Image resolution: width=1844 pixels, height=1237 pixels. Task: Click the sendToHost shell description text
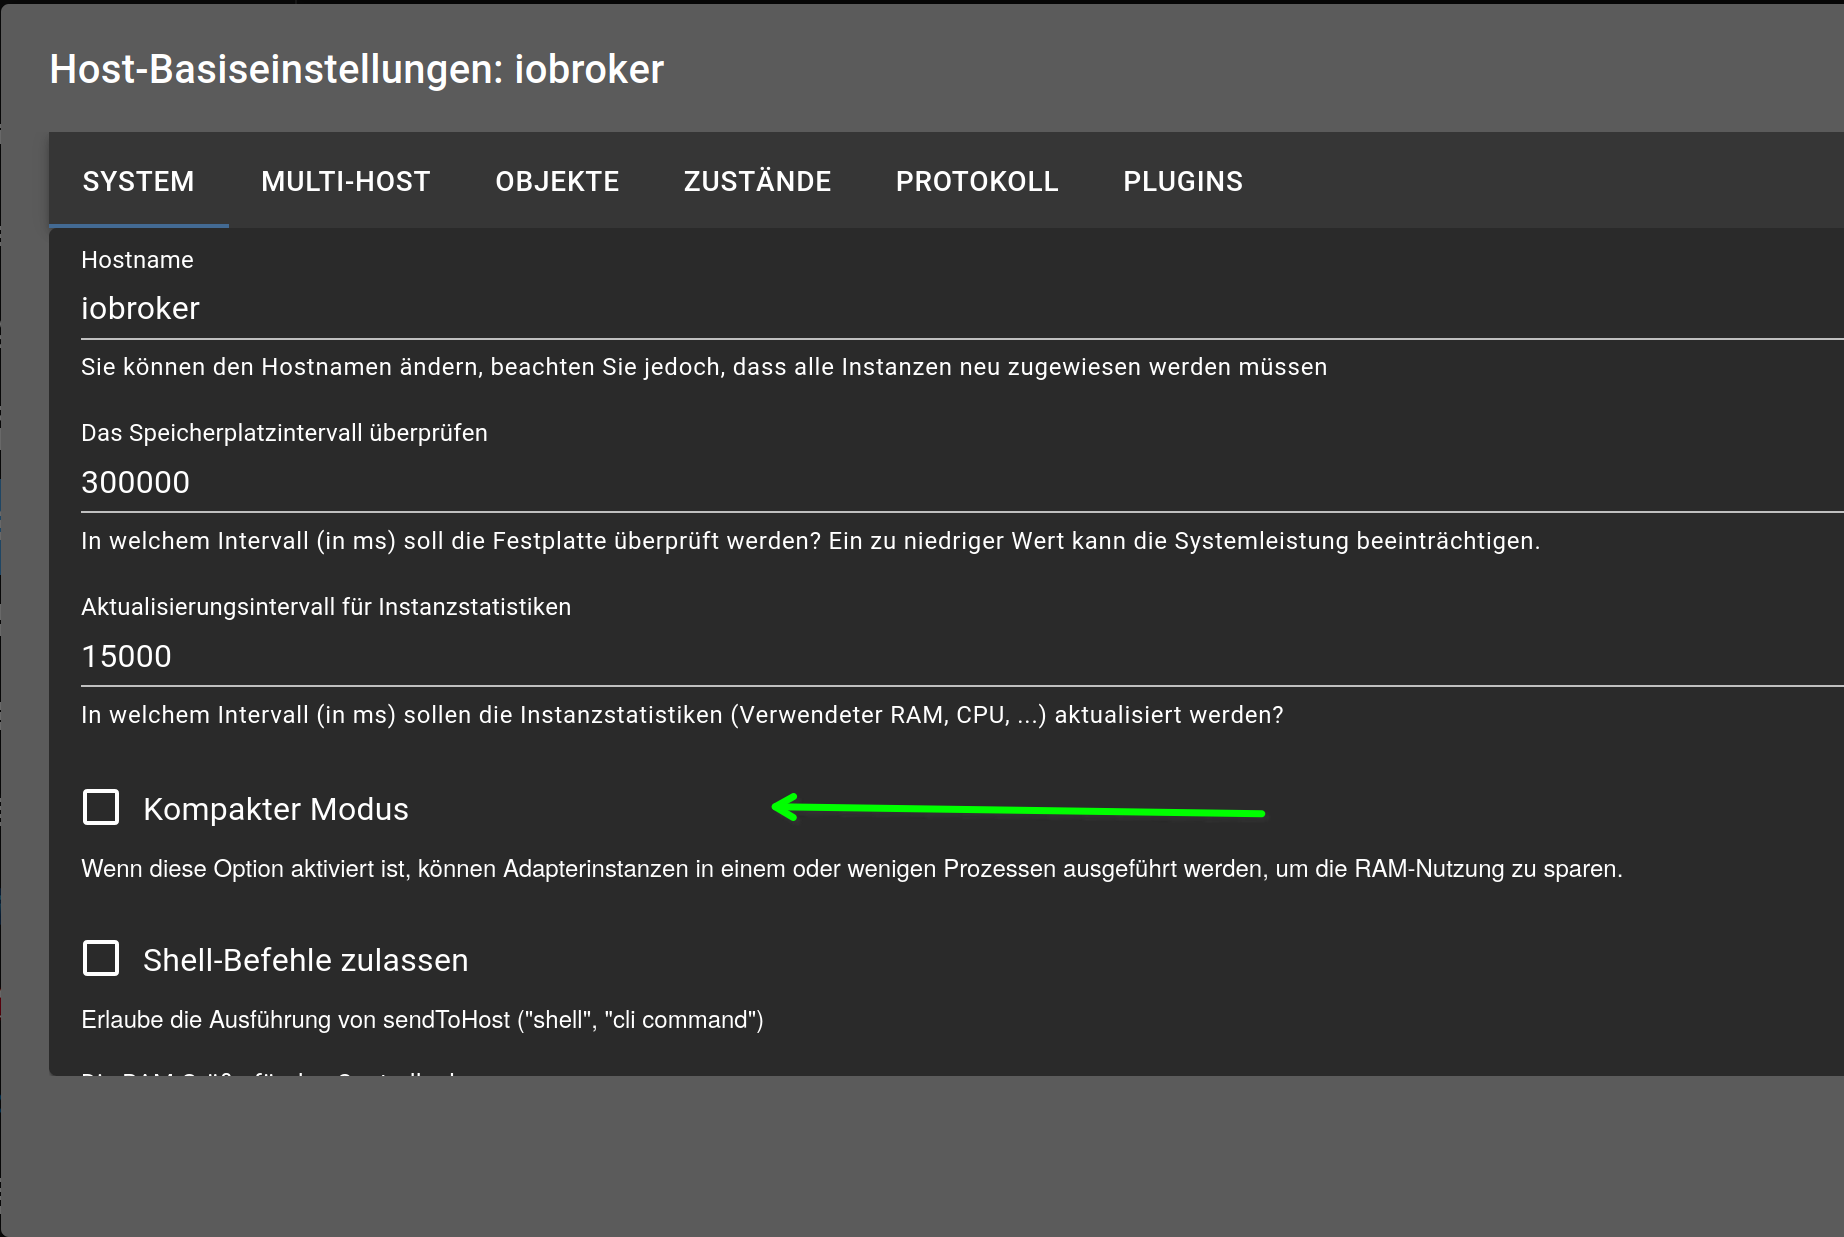click(x=422, y=1020)
